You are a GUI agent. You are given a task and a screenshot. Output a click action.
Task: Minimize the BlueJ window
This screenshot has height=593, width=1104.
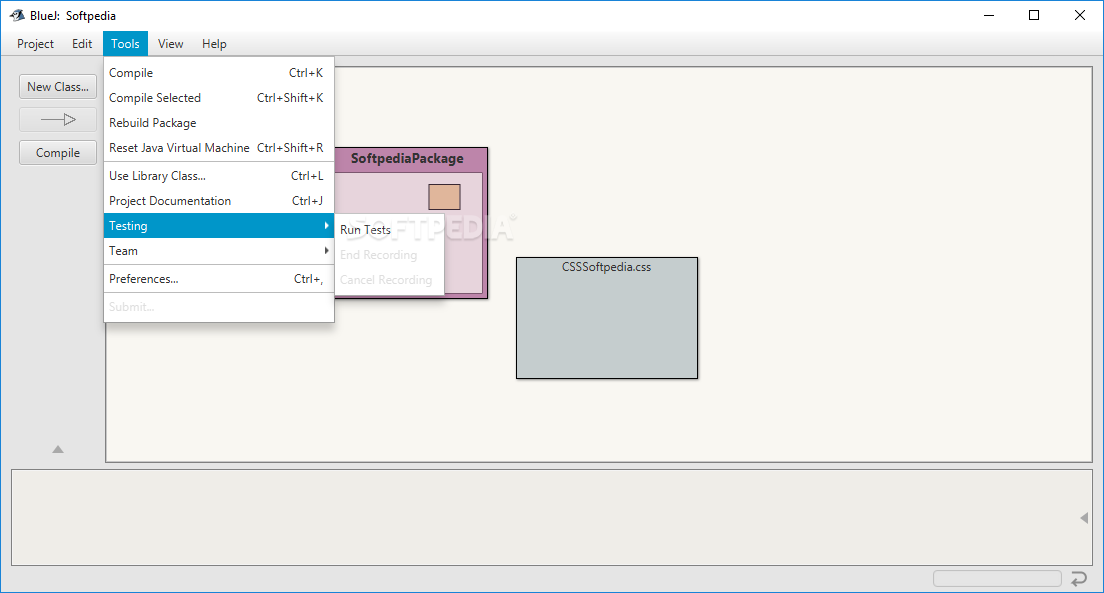[x=989, y=15]
